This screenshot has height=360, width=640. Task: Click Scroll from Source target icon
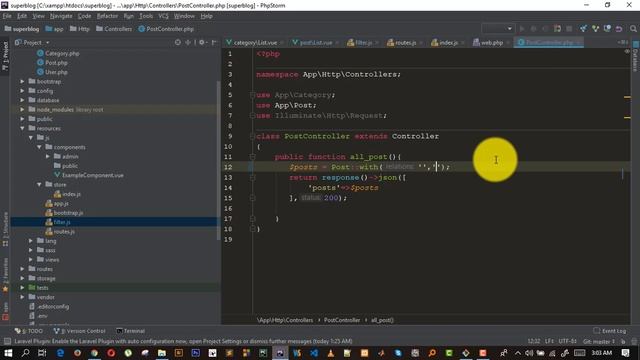[178, 42]
